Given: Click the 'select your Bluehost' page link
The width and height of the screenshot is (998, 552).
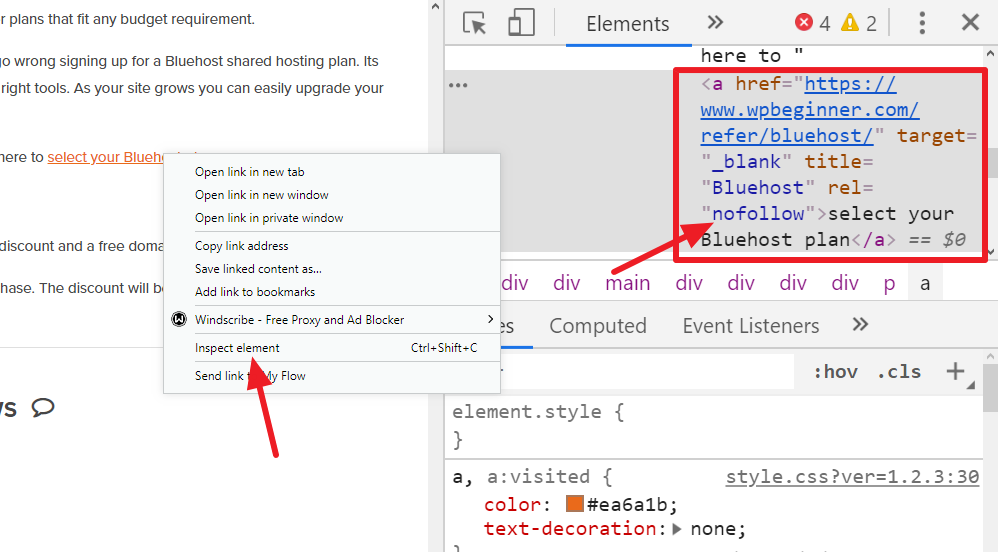Looking at the screenshot, I should [x=106, y=157].
